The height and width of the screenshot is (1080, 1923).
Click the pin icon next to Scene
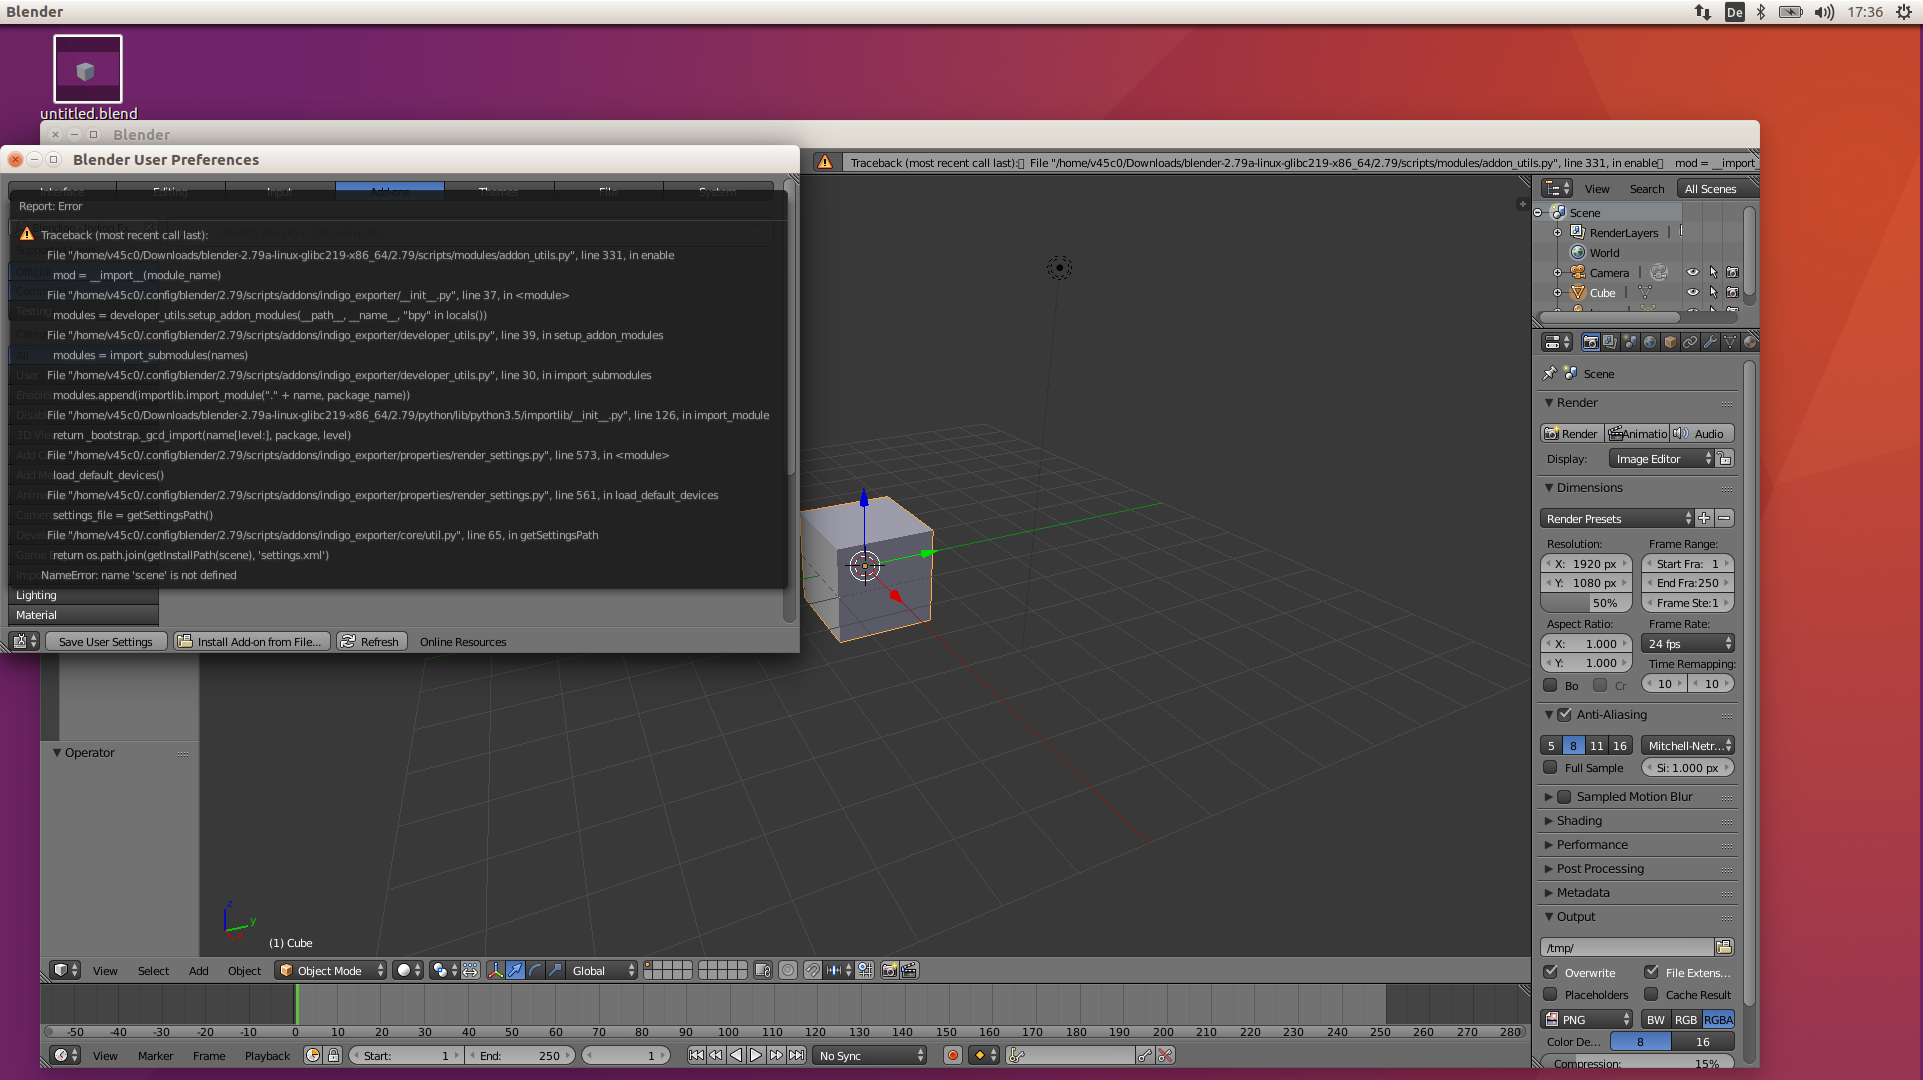coord(1550,373)
